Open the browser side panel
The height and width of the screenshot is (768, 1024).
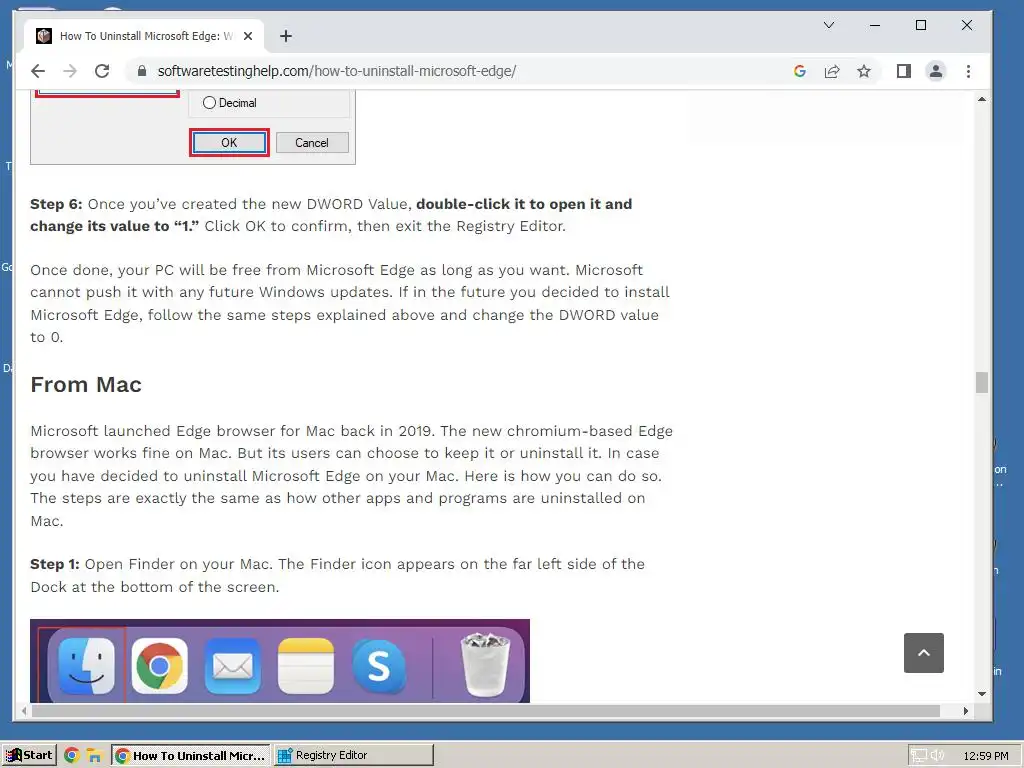coord(904,71)
